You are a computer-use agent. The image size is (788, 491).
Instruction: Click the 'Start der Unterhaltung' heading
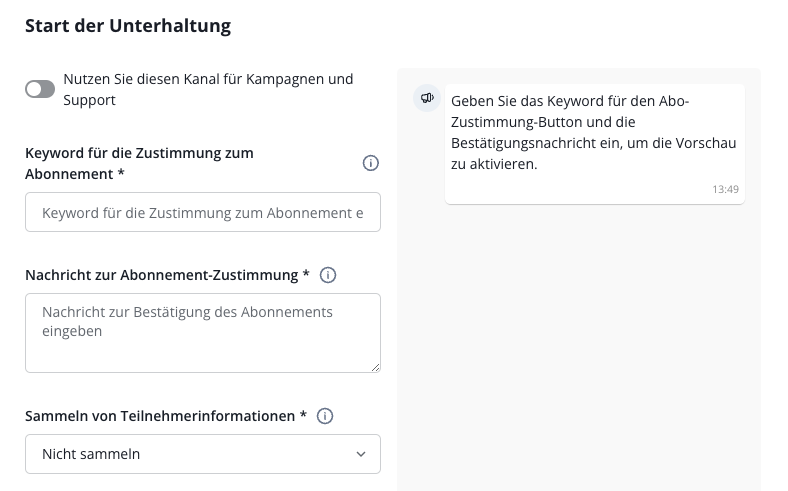click(128, 26)
